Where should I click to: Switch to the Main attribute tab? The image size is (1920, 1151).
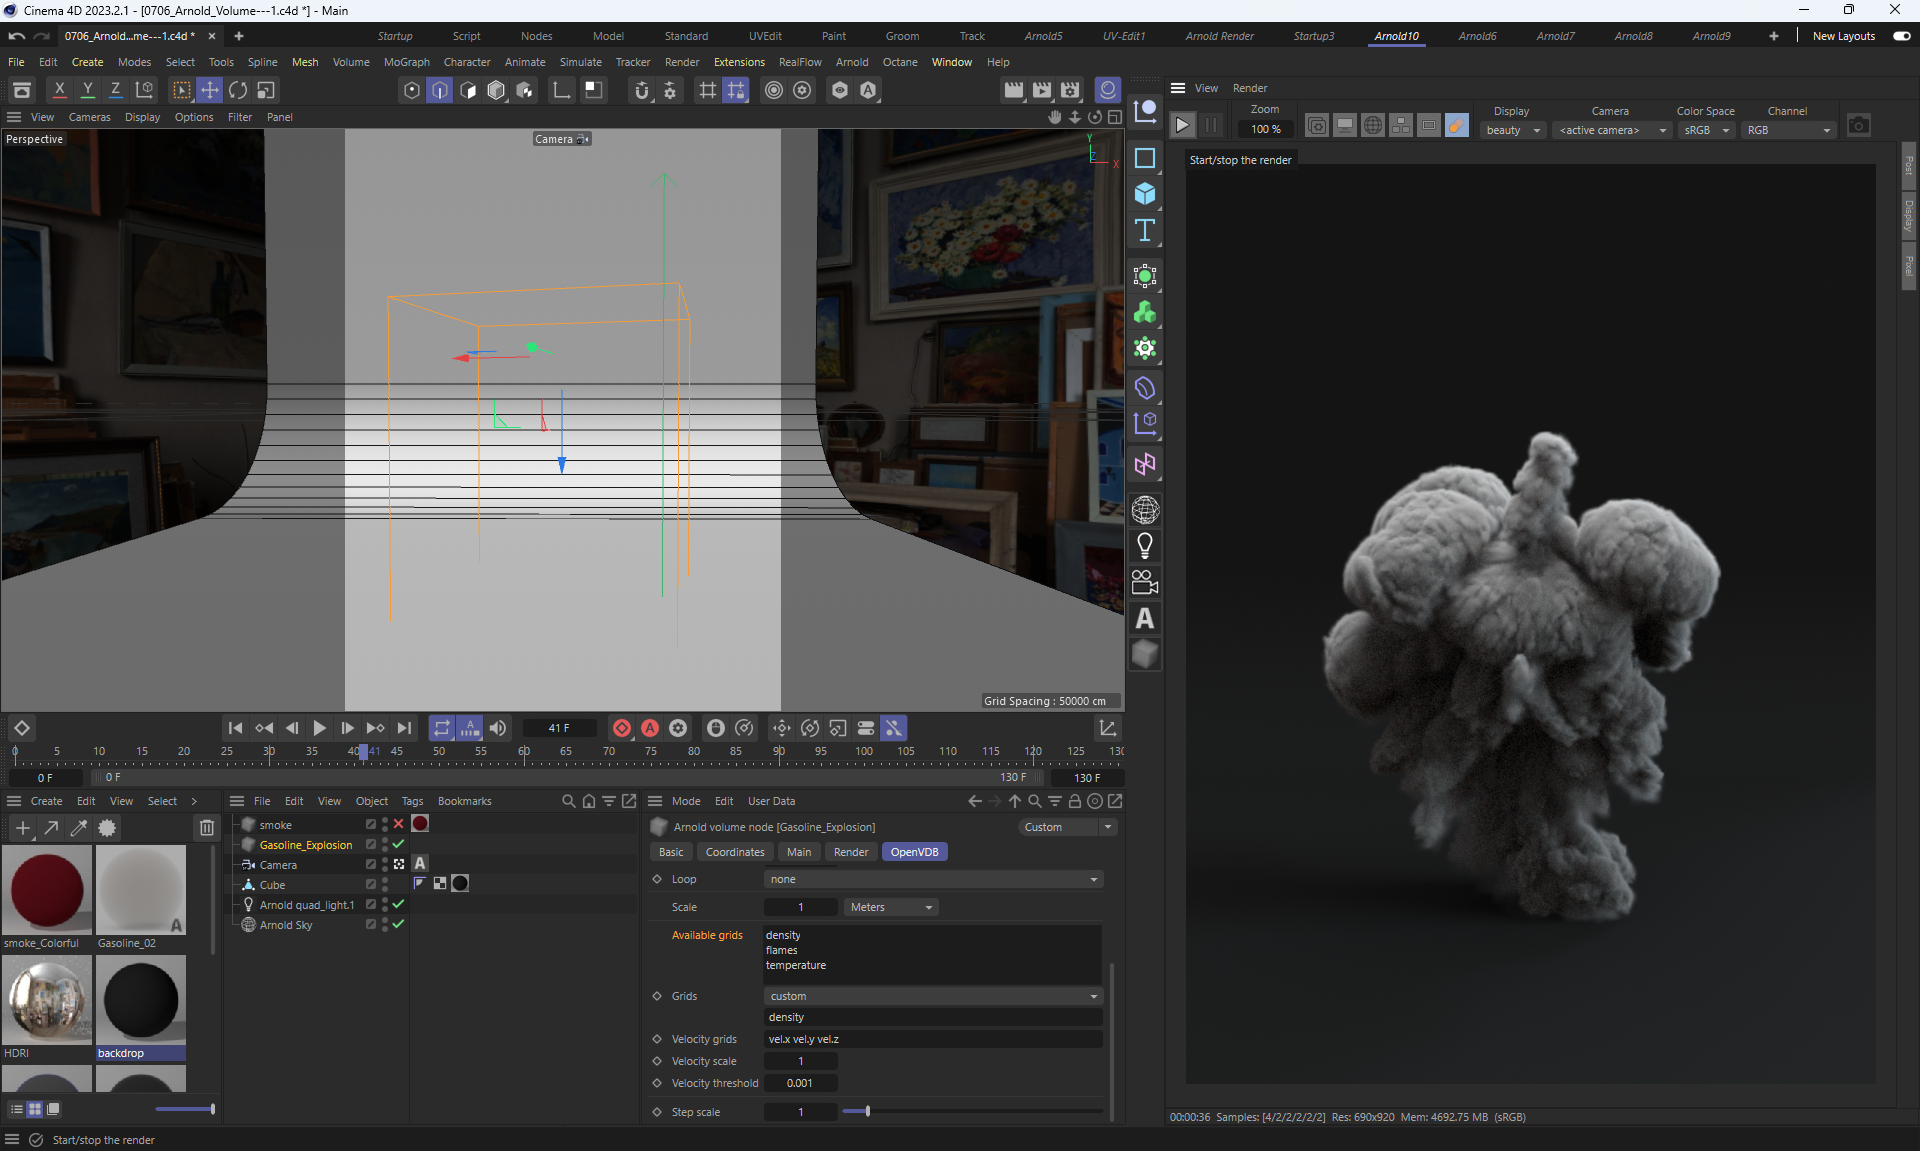[x=798, y=852]
